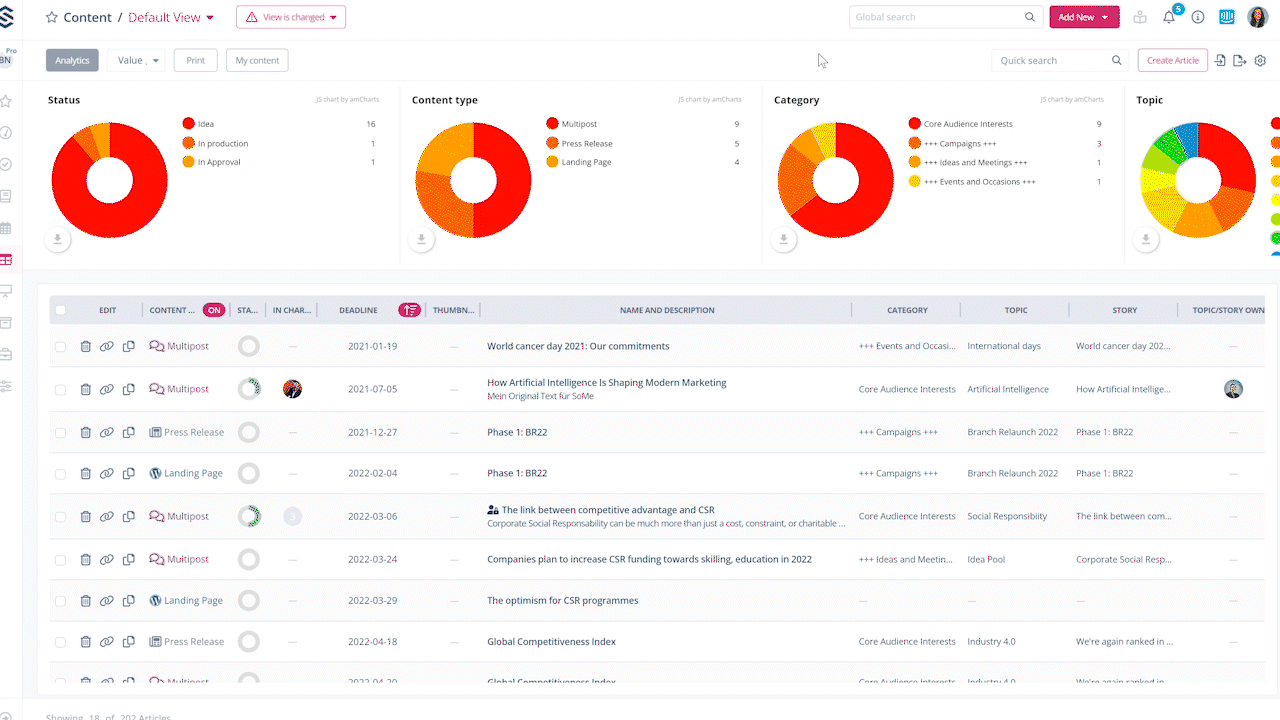Open the Value dropdown
The width and height of the screenshot is (1280, 720).
(x=135, y=61)
